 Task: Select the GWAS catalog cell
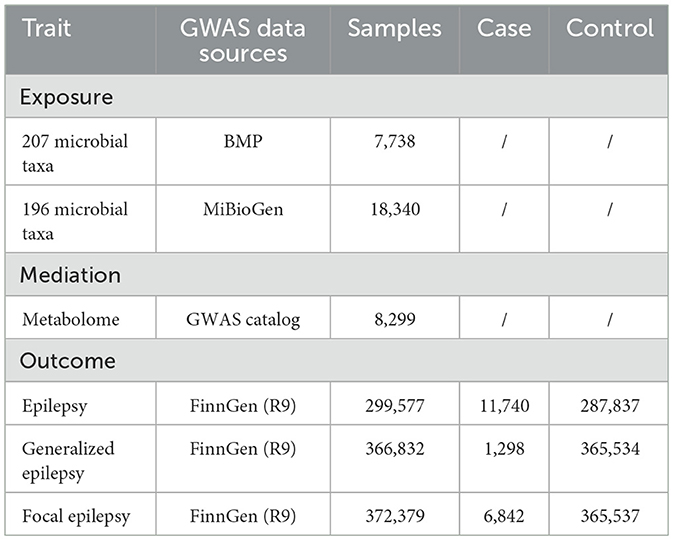pyautogui.click(x=244, y=318)
